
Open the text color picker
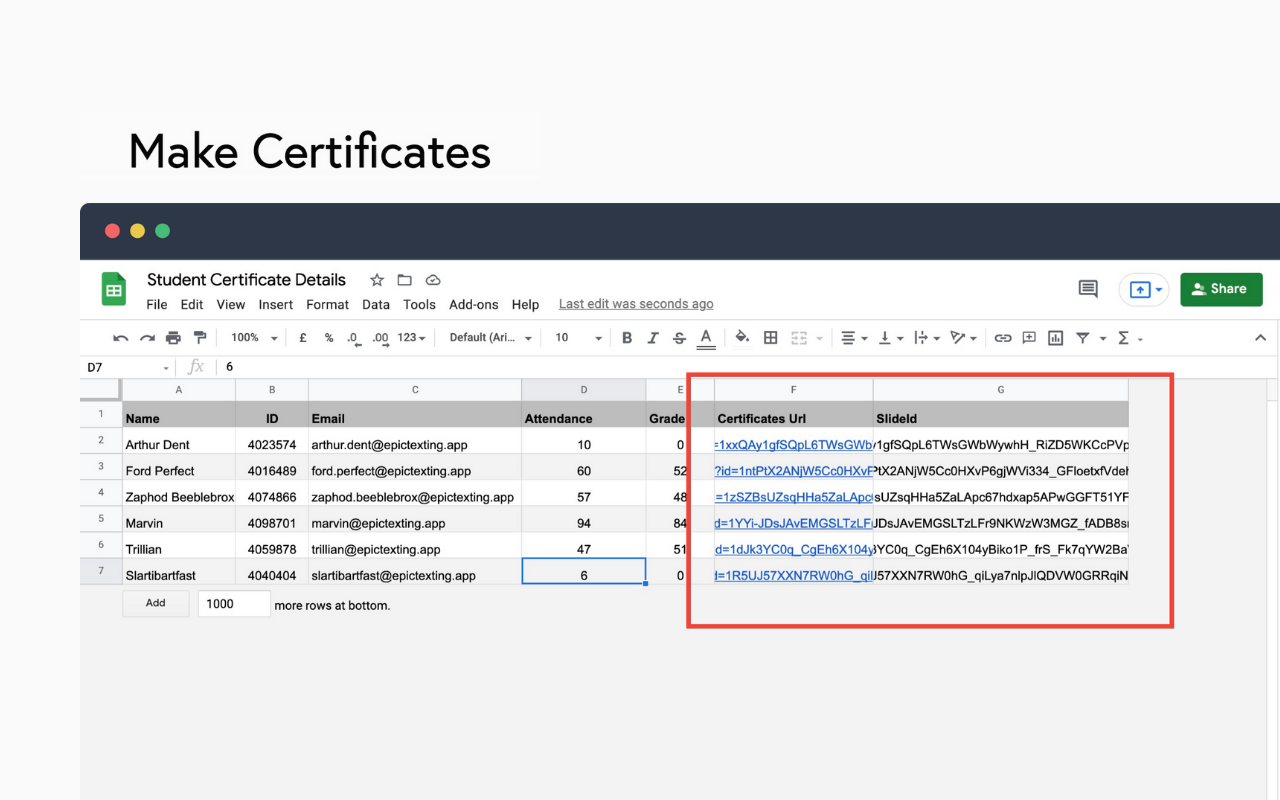click(x=706, y=338)
